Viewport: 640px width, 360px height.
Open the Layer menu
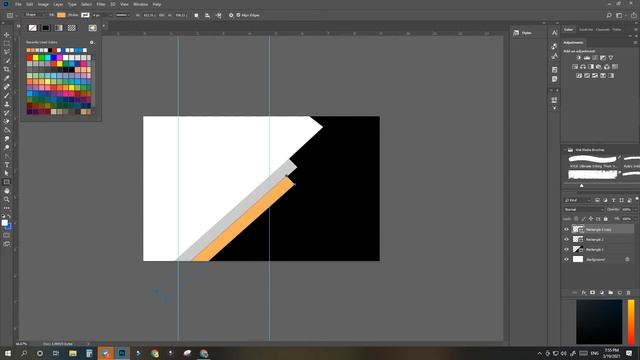pos(58,4)
